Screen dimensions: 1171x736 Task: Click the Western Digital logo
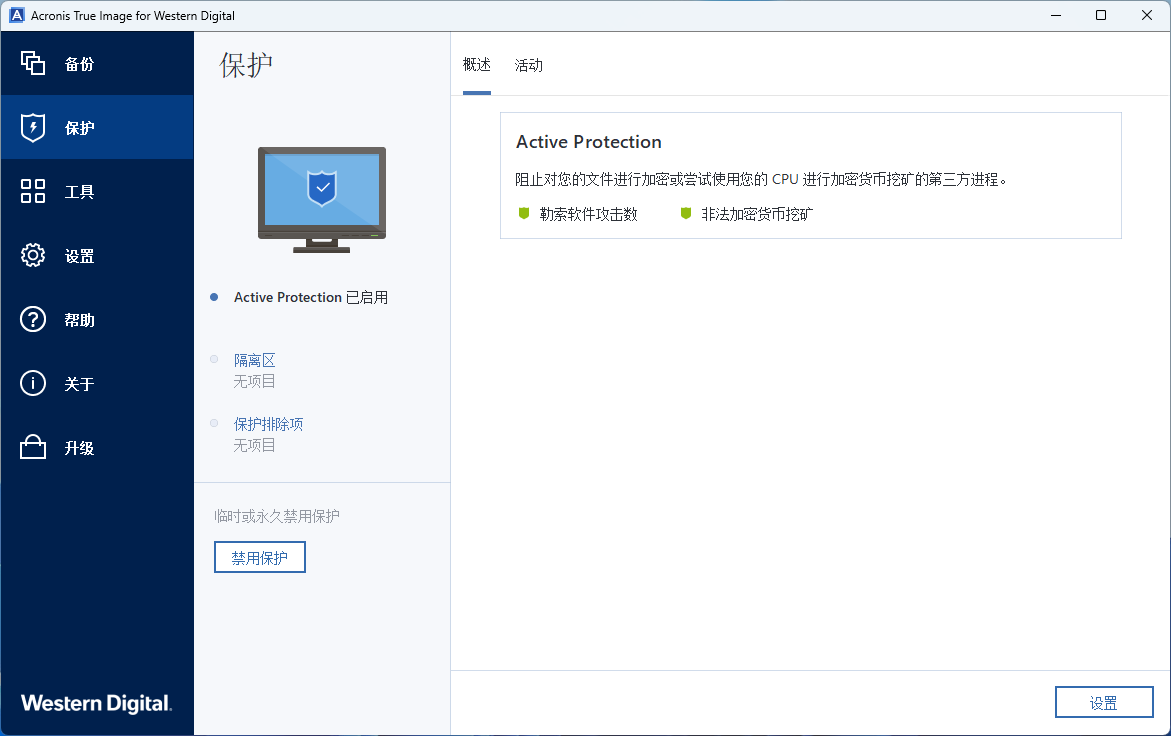coord(96,703)
